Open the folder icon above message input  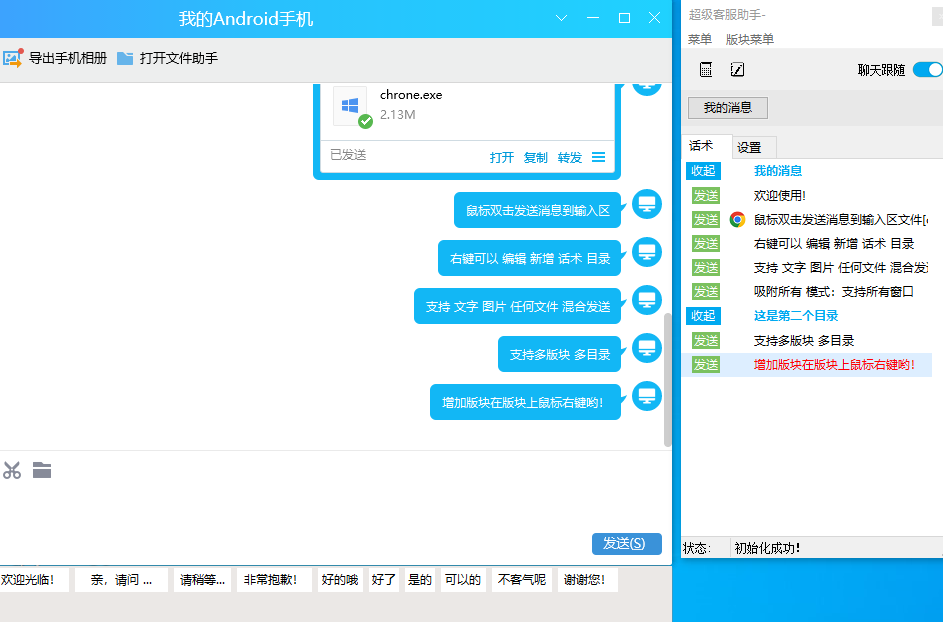coord(42,470)
